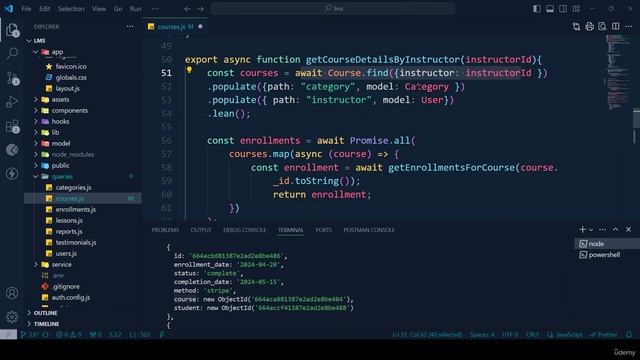Click the Explorer more actions ellipsis
This screenshot has height=360, width=640.
coord(130,27)
